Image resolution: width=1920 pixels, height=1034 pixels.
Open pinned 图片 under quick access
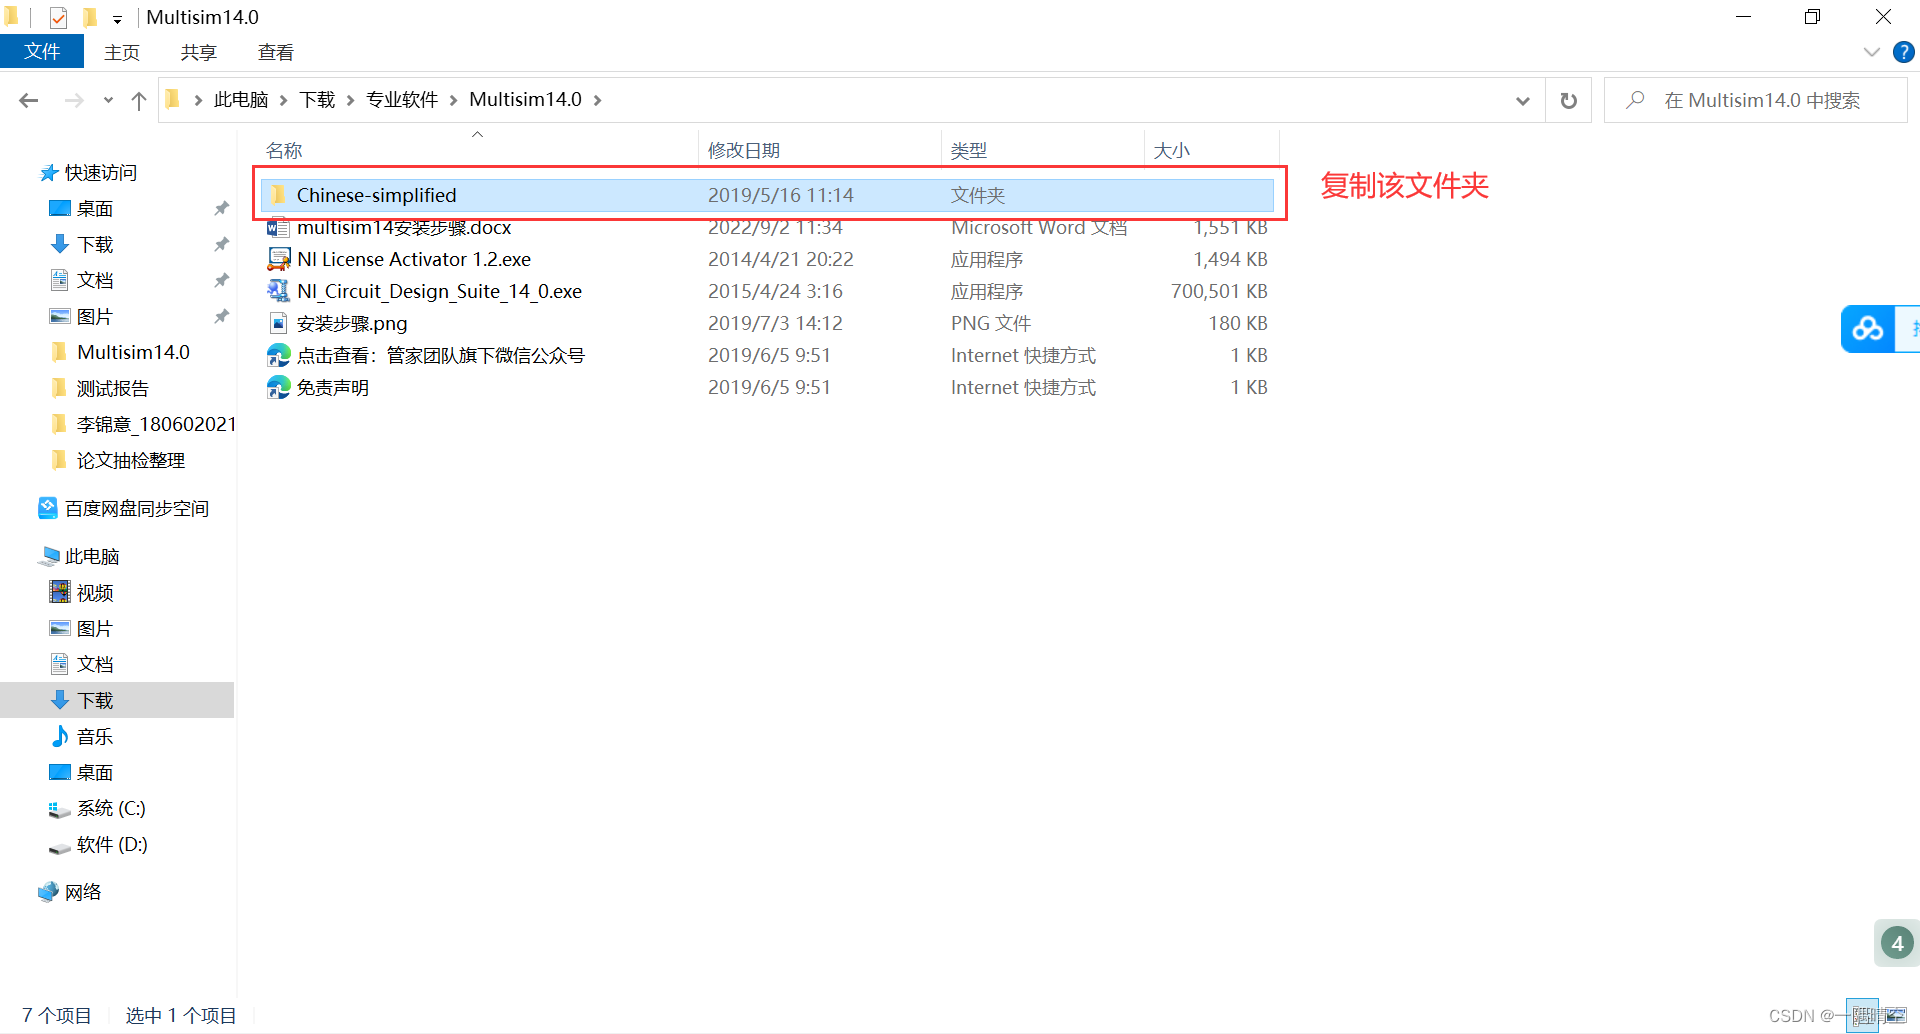coord(95,317)
